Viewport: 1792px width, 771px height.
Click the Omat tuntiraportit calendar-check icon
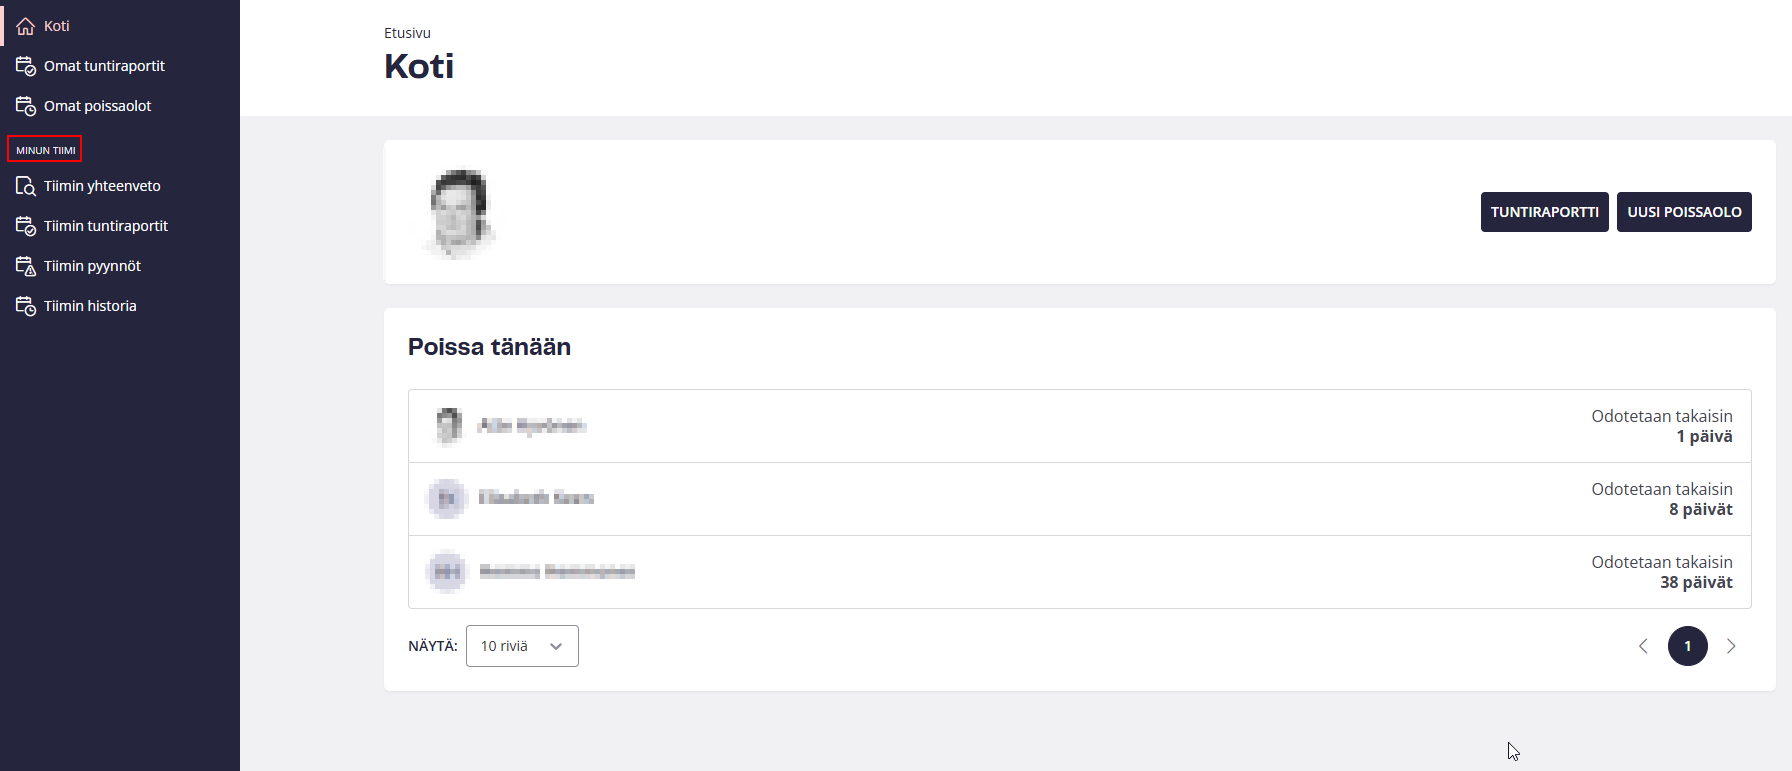(x=26, y=66)
